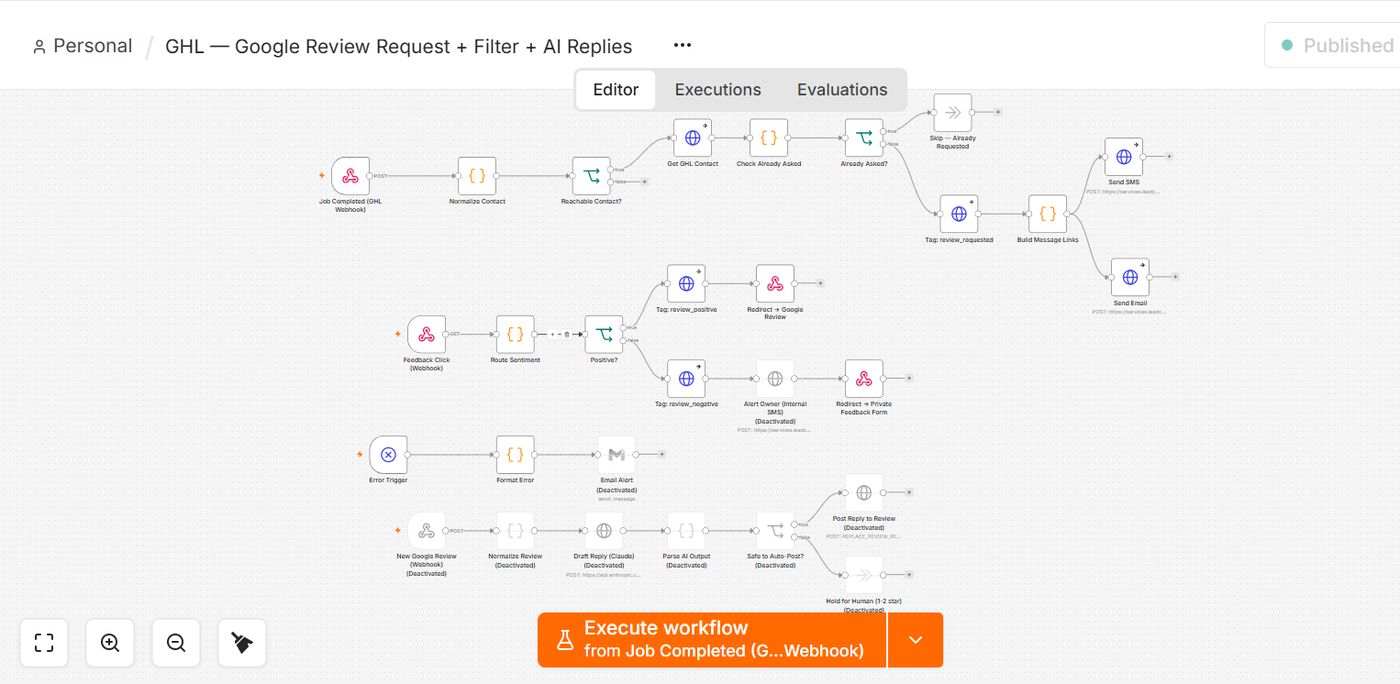
Task: Add a node after Send SMS
Action: (1169, 157)
